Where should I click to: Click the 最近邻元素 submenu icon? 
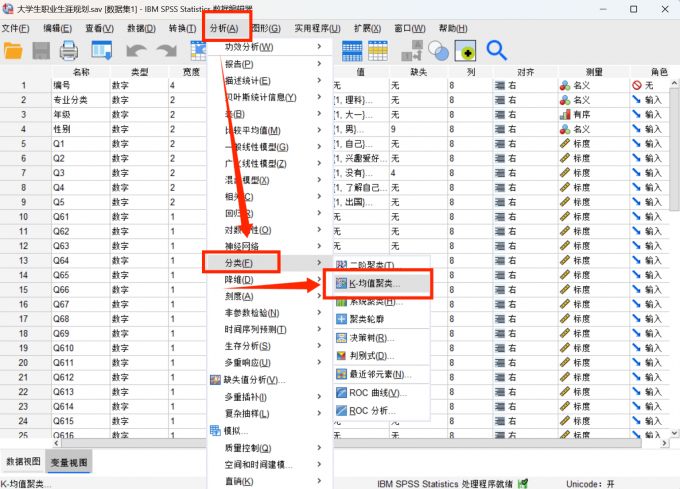pyautogui.click(x=341, y=374)
